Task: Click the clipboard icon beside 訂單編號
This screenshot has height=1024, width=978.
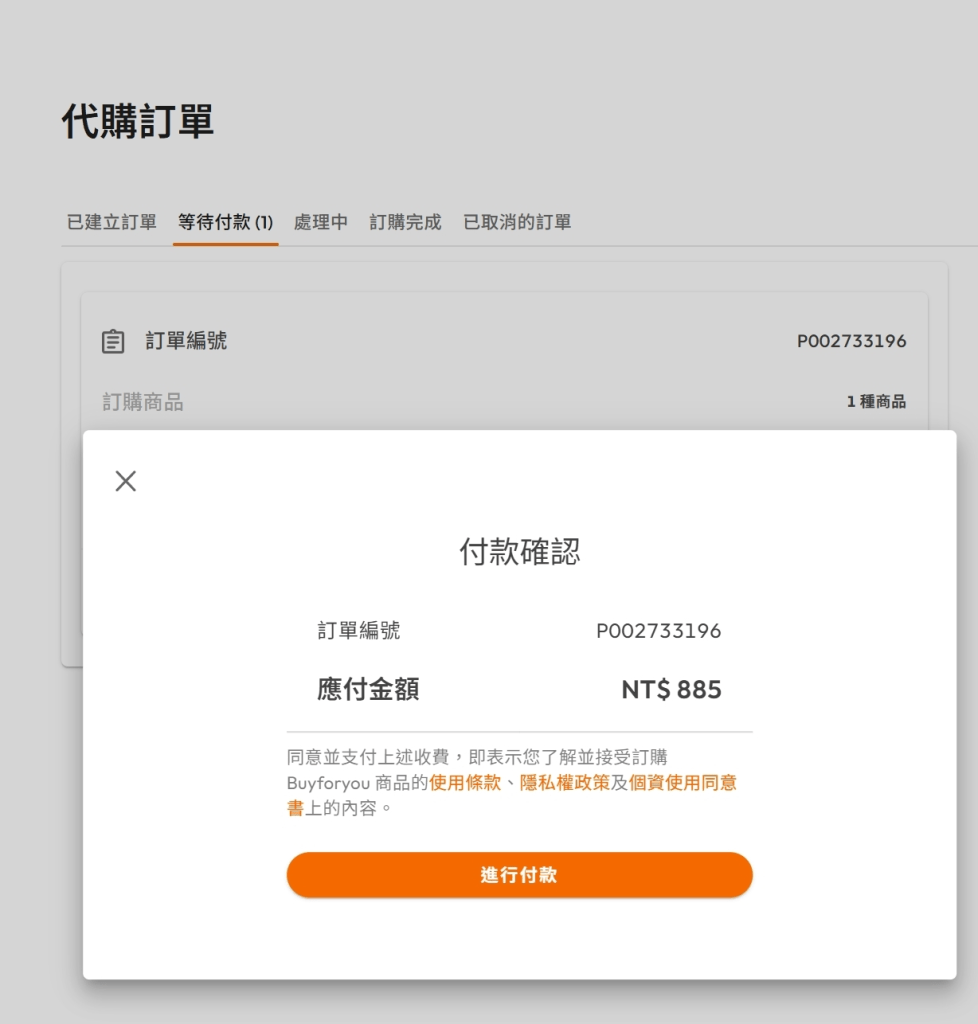Action: (113, 341)
